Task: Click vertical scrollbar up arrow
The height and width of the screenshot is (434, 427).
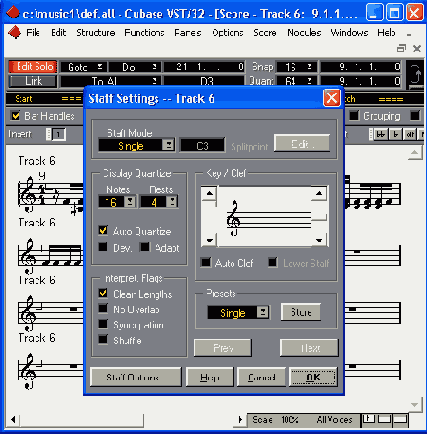Action: coord(415,153)
